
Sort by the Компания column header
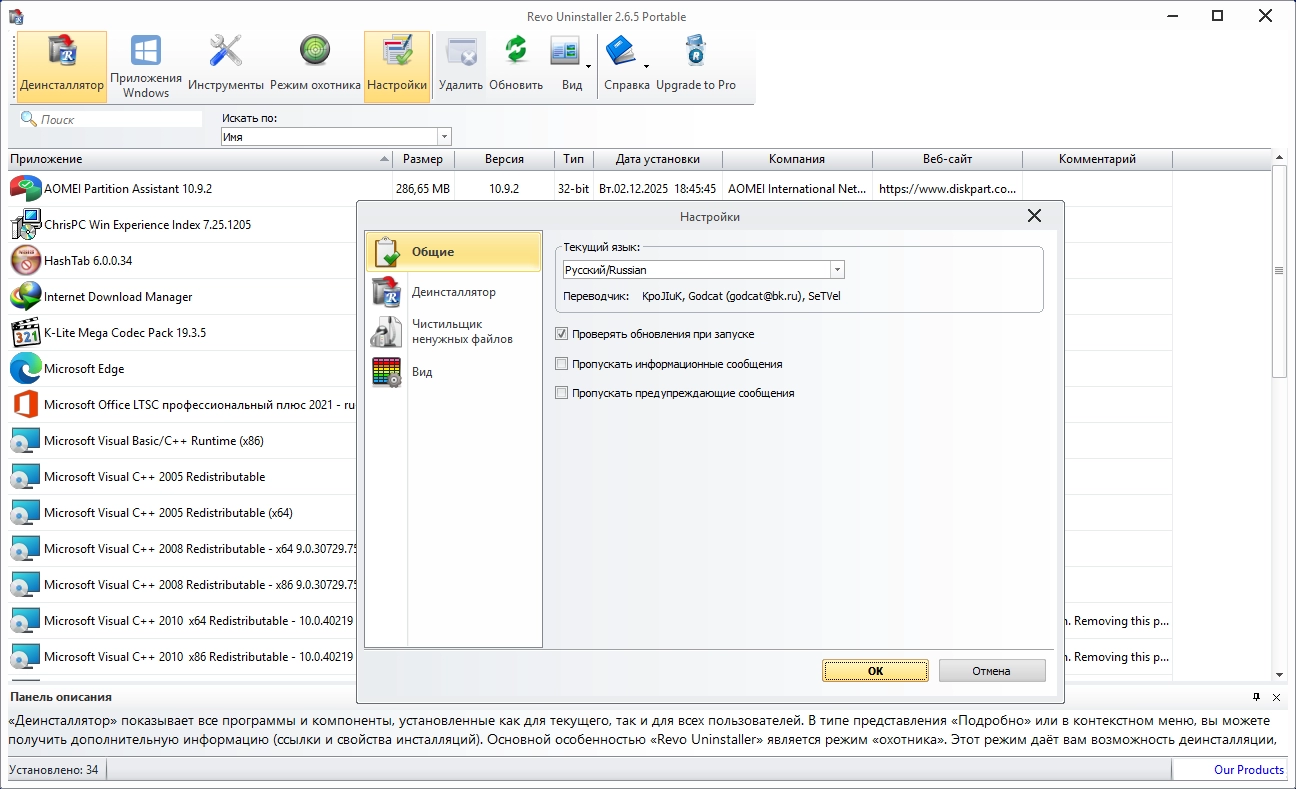(797, 159)
